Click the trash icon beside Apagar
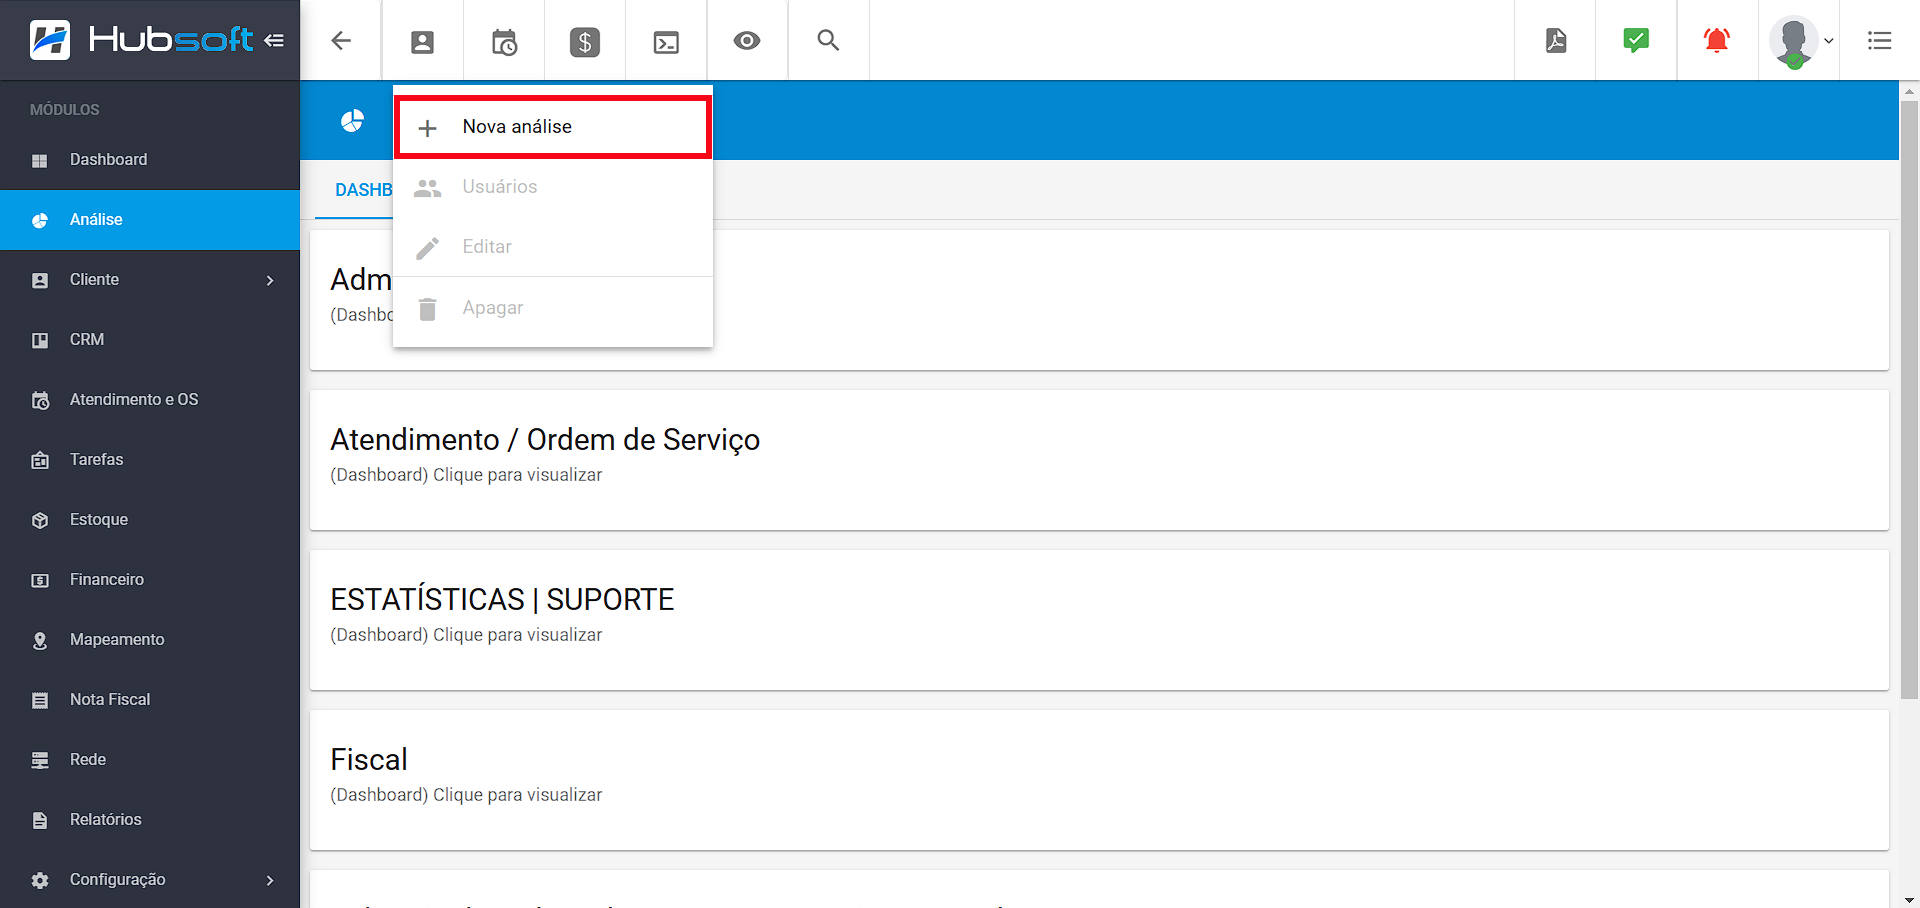This screenshot has width=1920, height=908. [428, 309]
